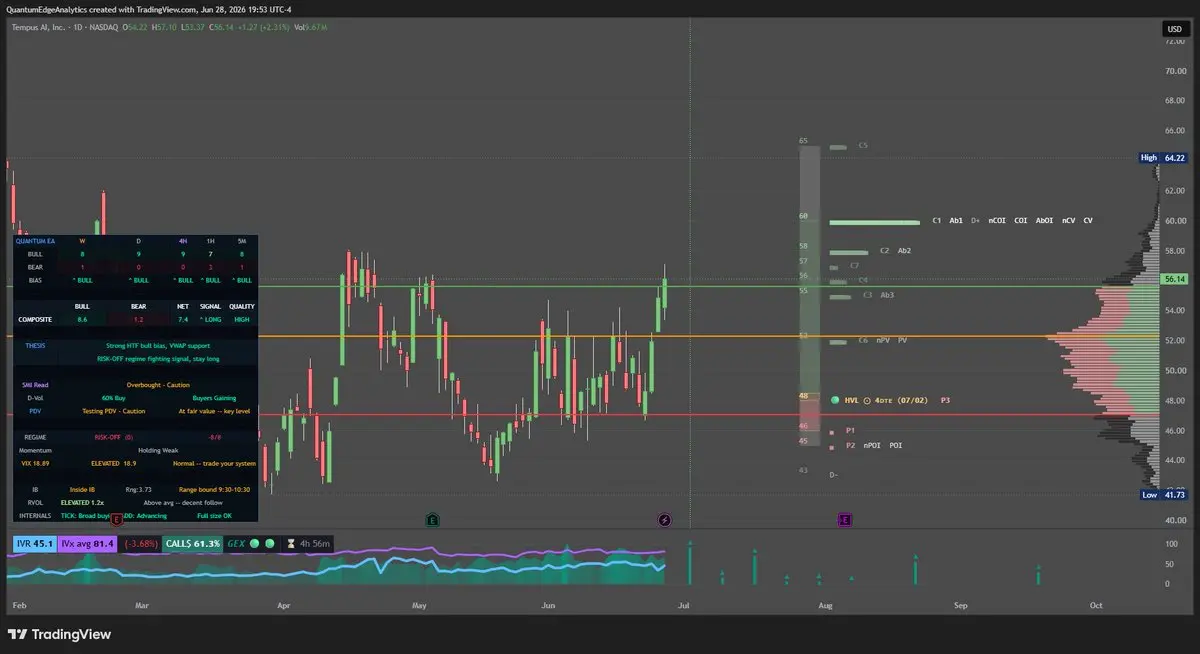Click the (-3.68%) change badge
This screenshot has height=654, width=1200.
[x=141, y=544]
